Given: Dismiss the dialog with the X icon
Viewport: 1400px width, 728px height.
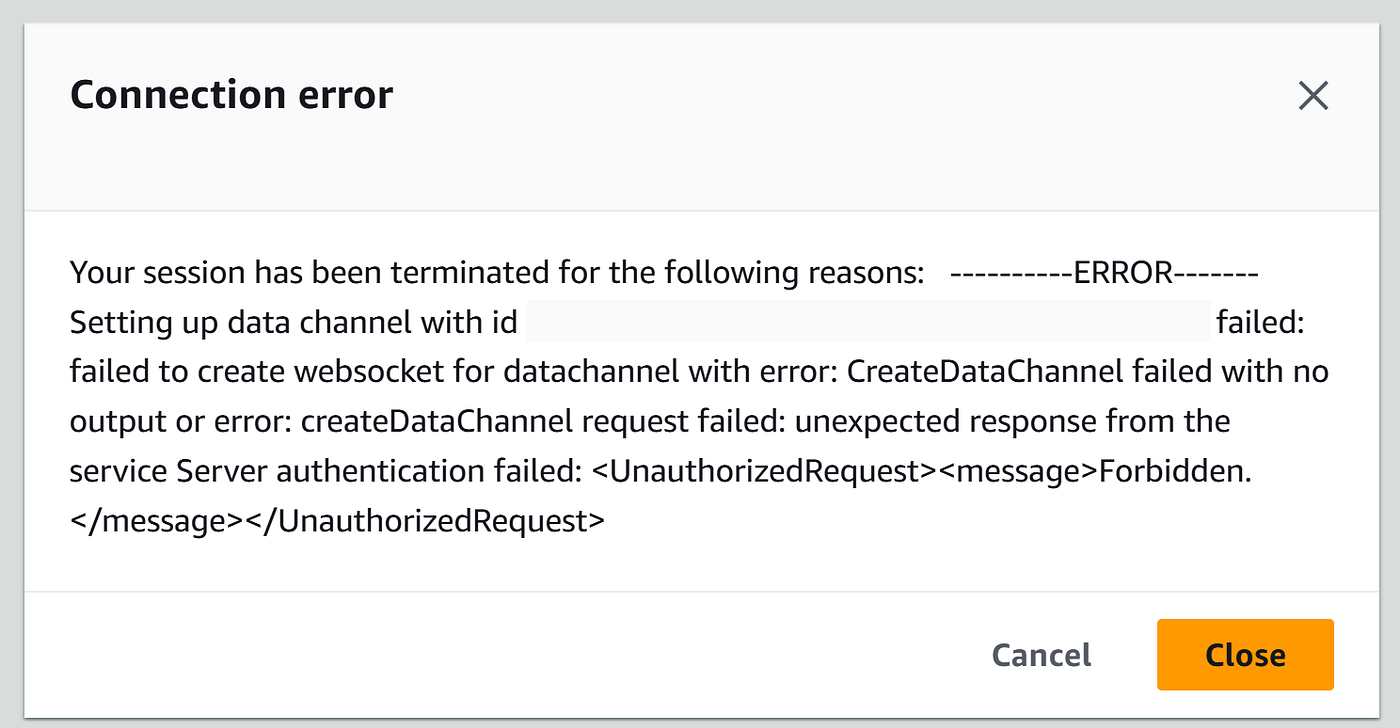Looking at the screenshot, I should pyautogui.click(x=1313, y=96).
